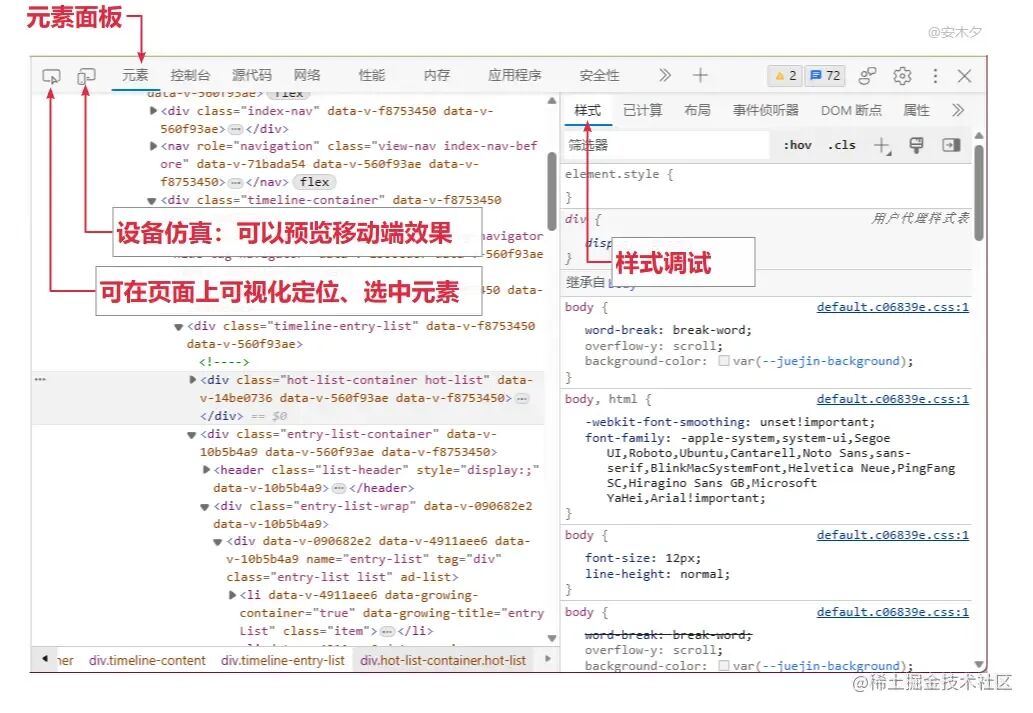Click background-color swatch in first body rule
This screenshot has width=1033, height=713.
tap(724, 361)
